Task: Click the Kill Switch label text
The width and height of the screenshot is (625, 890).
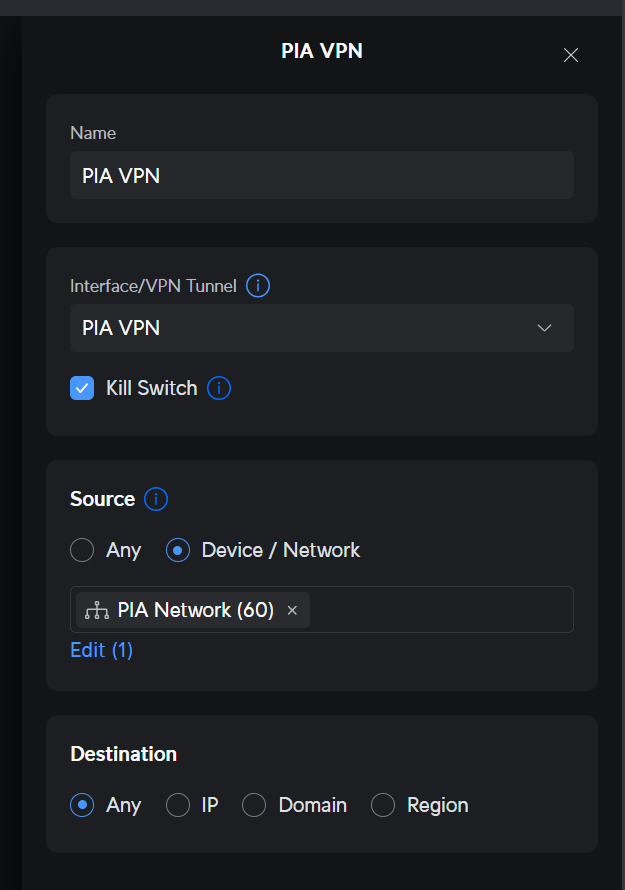Action: click(x=152, y=388)
